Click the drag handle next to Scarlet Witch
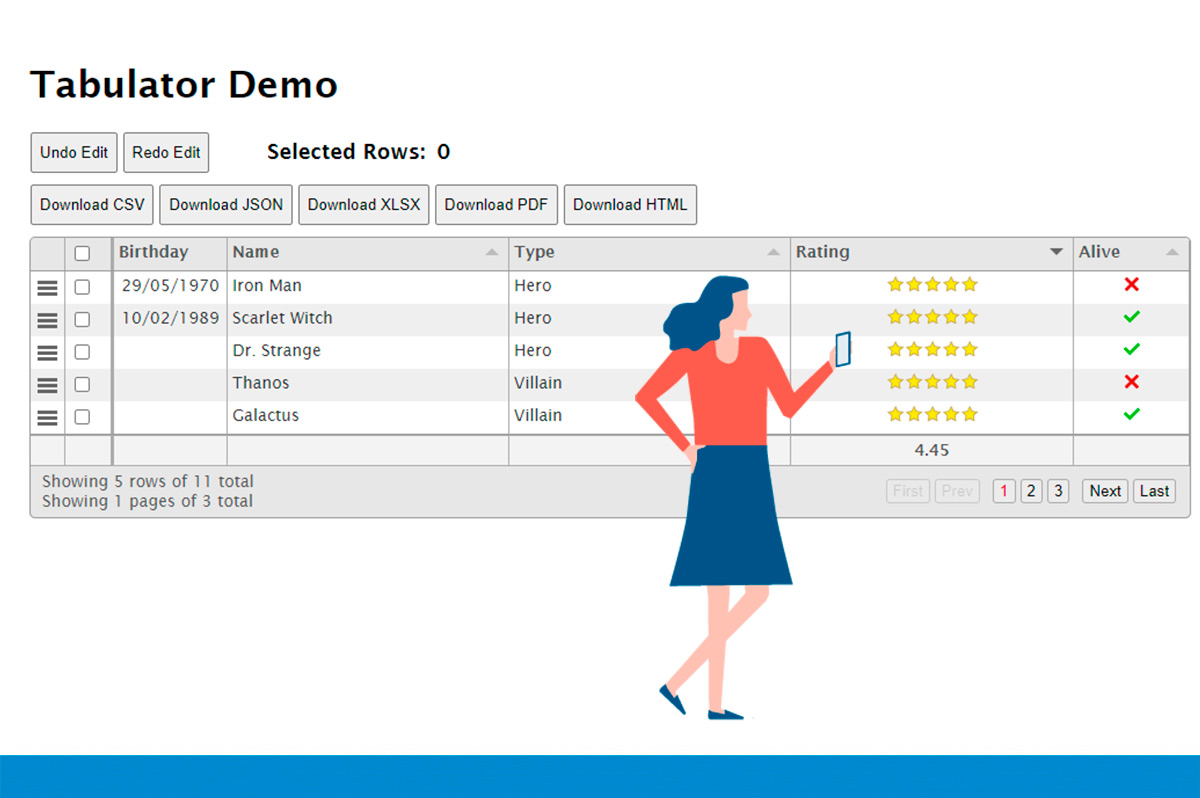The width and height of the screenshot is (1200, 798). point(46,320)
